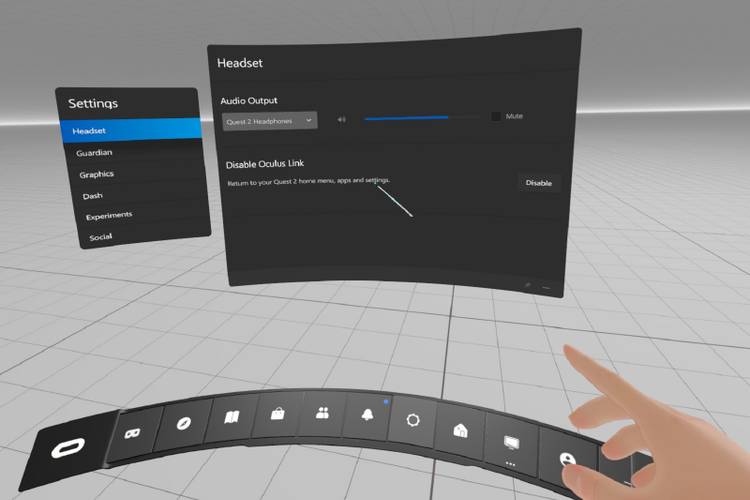
Task: Open the Friends people icon
Action: click(x=321, y=412)
